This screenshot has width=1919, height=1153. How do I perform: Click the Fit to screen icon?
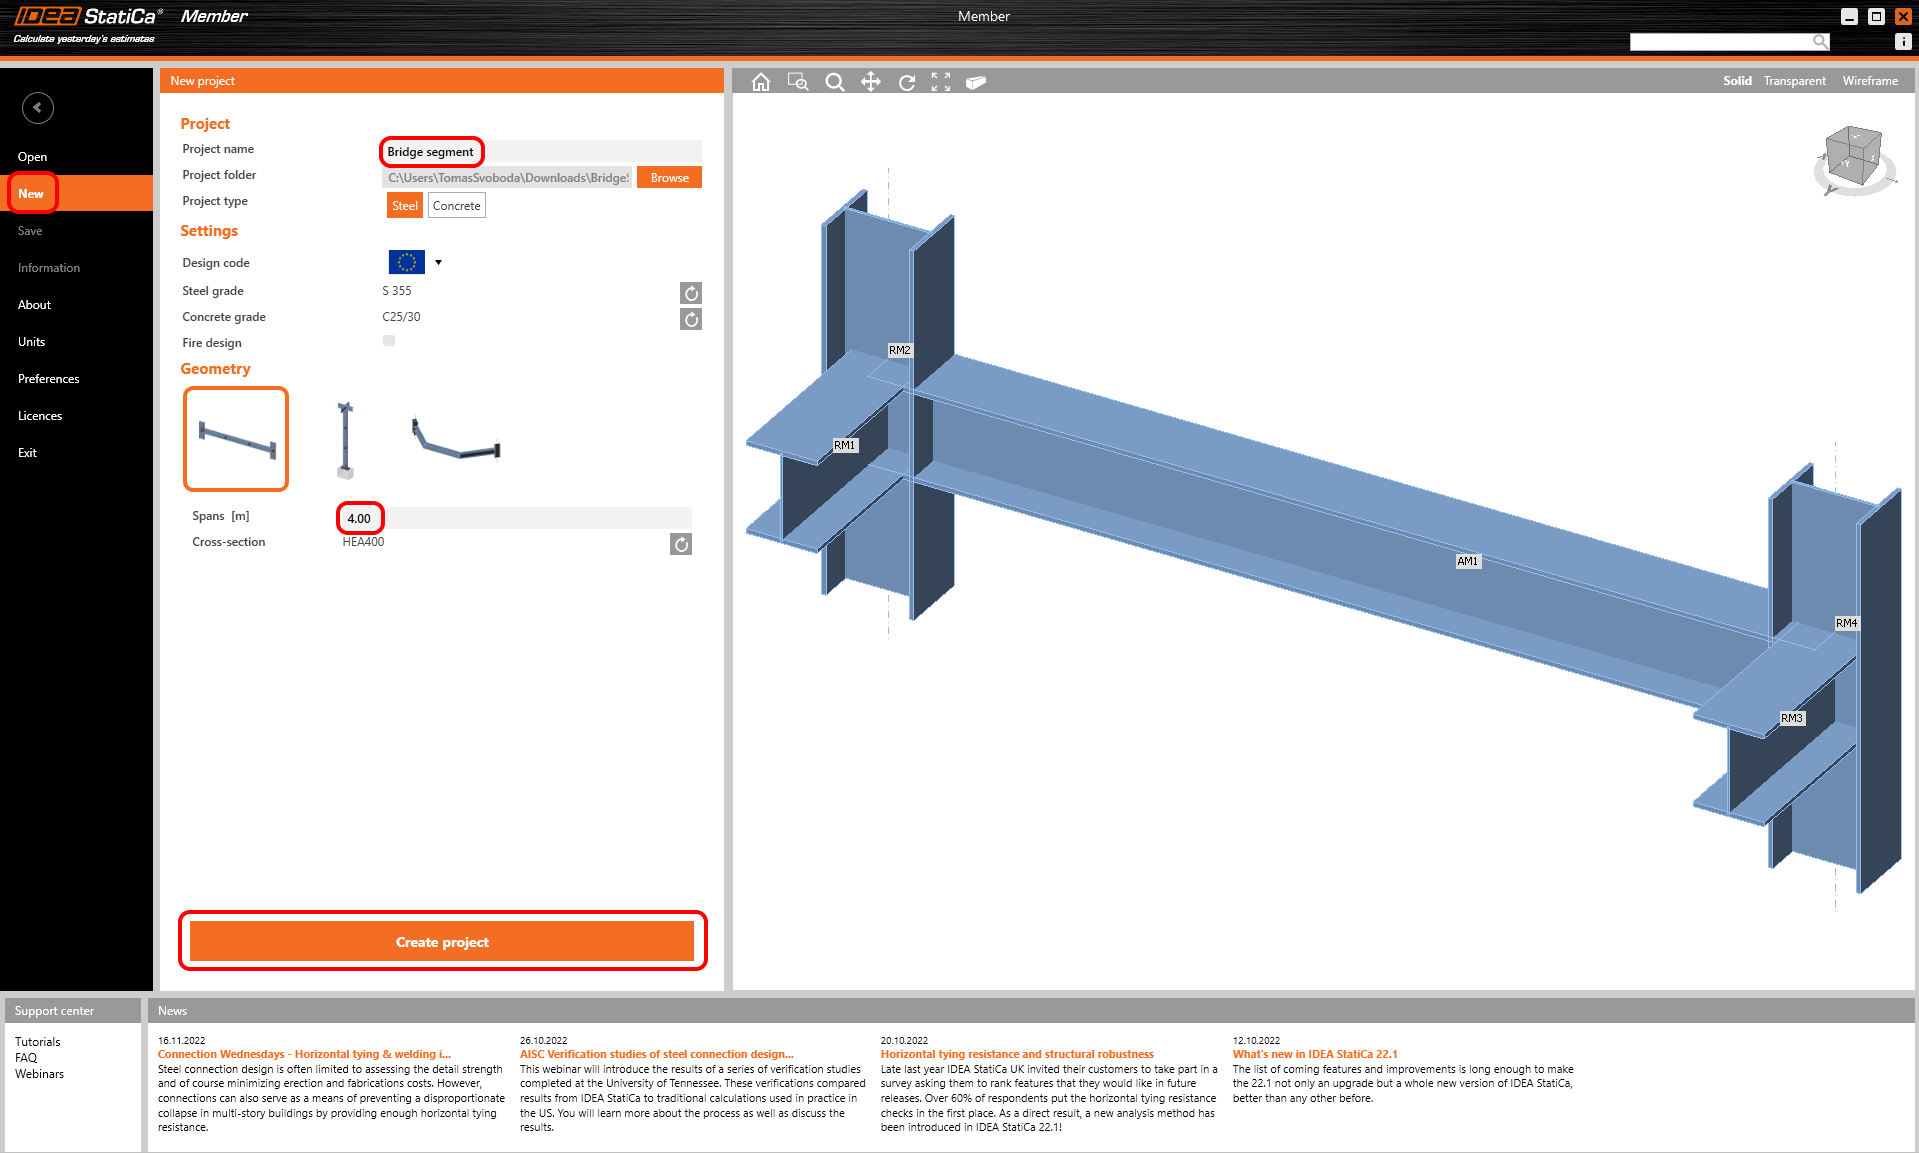(940, 82)
